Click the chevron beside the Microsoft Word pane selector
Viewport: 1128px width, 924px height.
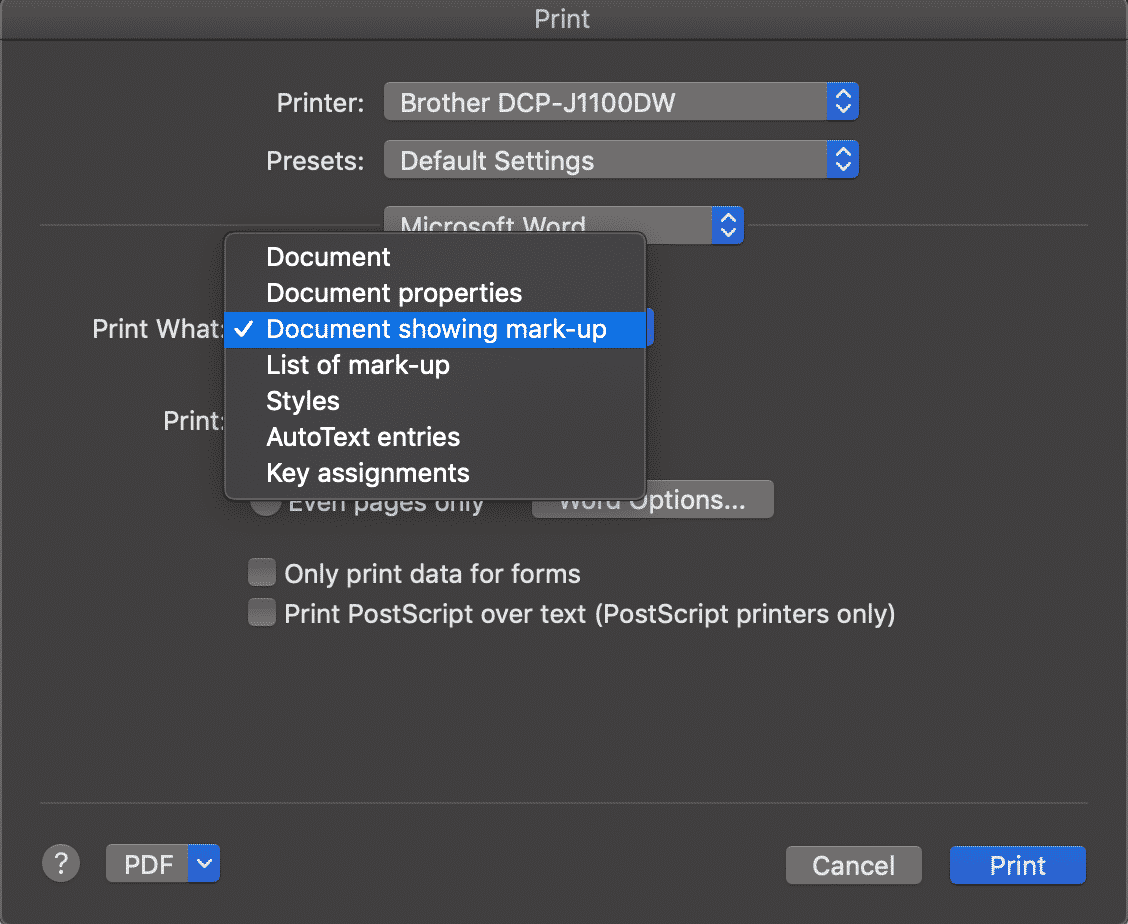click(x=729, y=225)
